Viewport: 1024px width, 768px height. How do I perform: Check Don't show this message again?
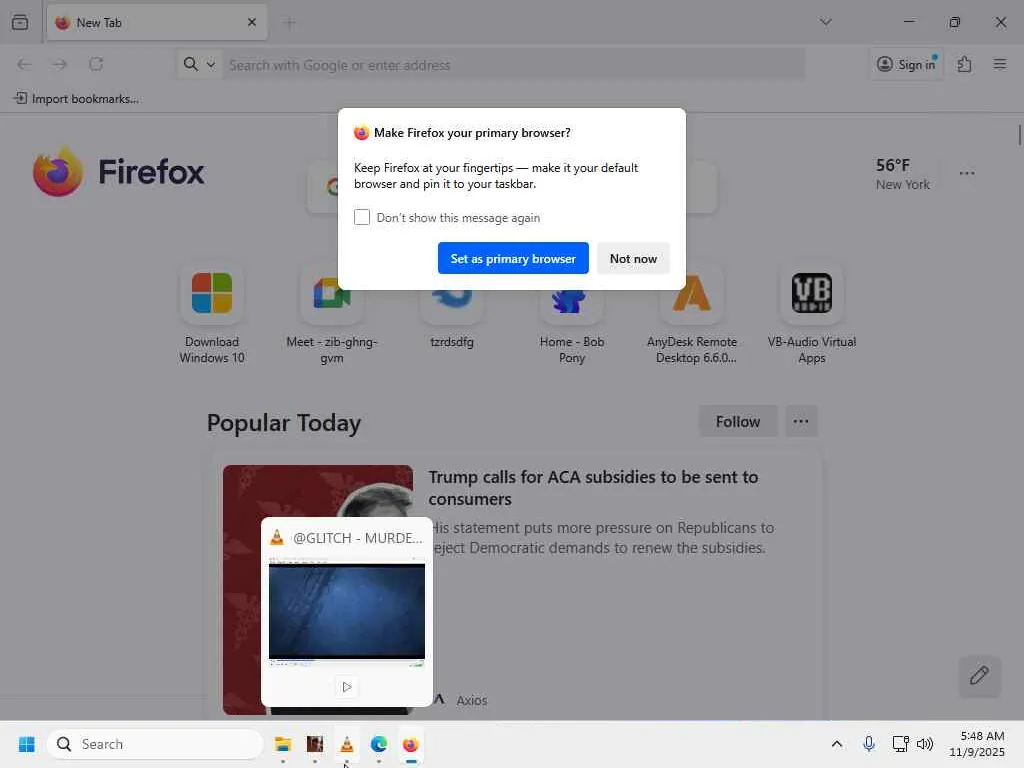pyautogui.click(x=362, y=217)
